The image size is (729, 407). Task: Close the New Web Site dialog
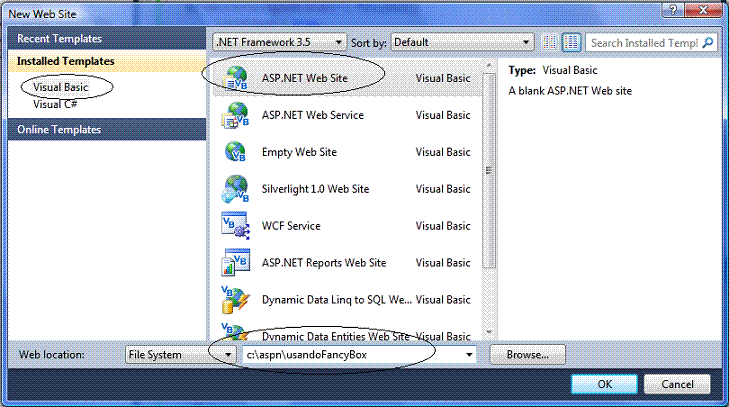(703, 9)
